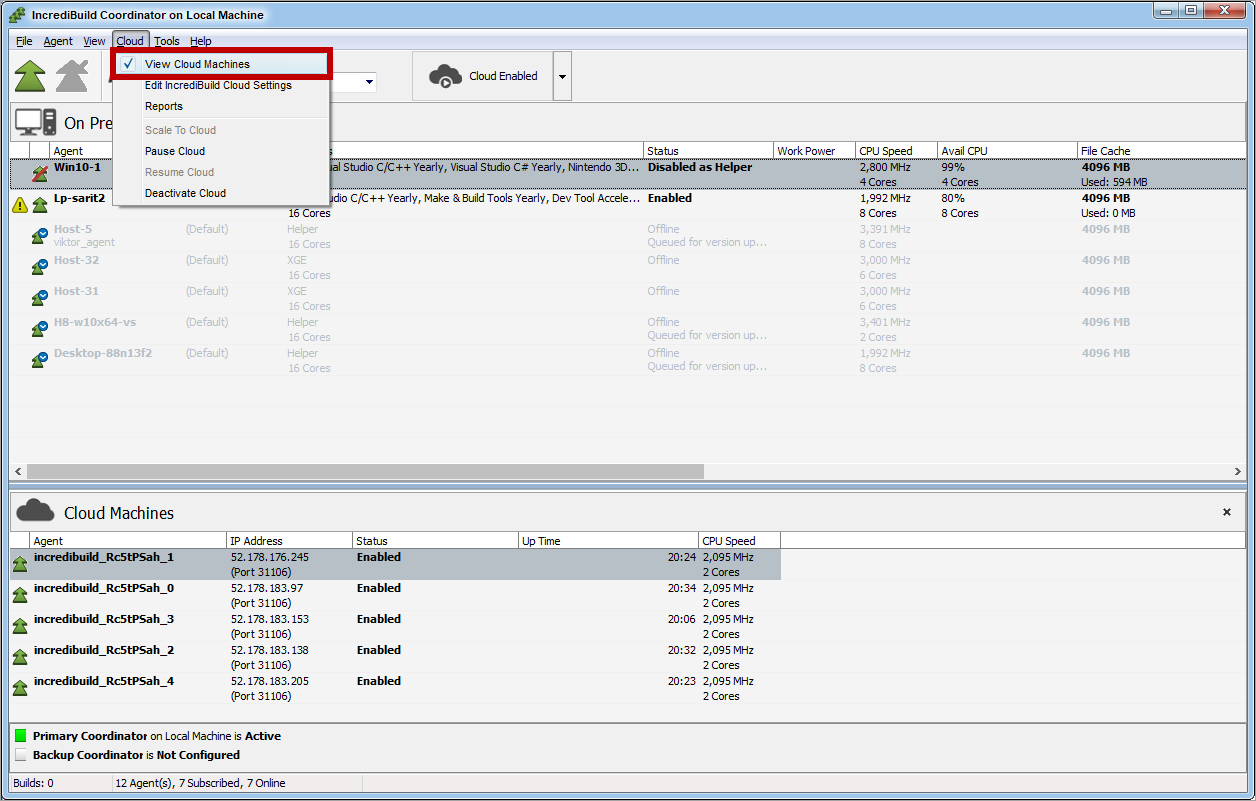This screenshot has width=1256, height=801.
Task: Click IP address 52.178.183.205
Action: [270, 681]
